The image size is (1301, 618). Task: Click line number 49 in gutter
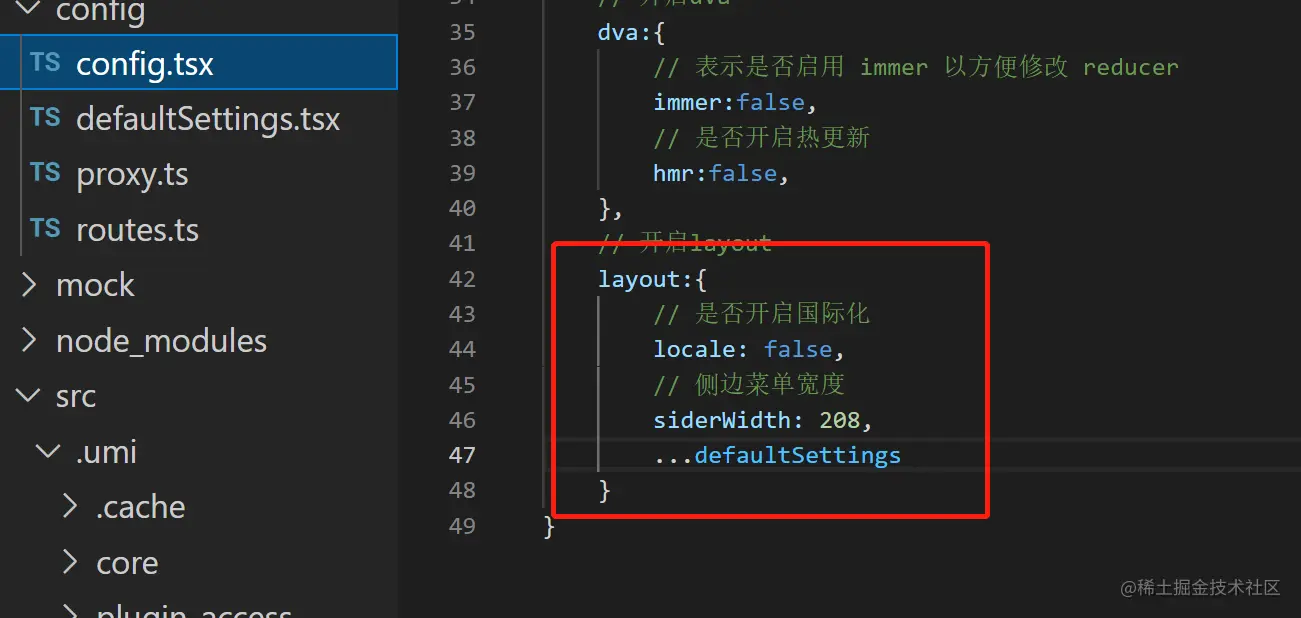click(462, 526)
